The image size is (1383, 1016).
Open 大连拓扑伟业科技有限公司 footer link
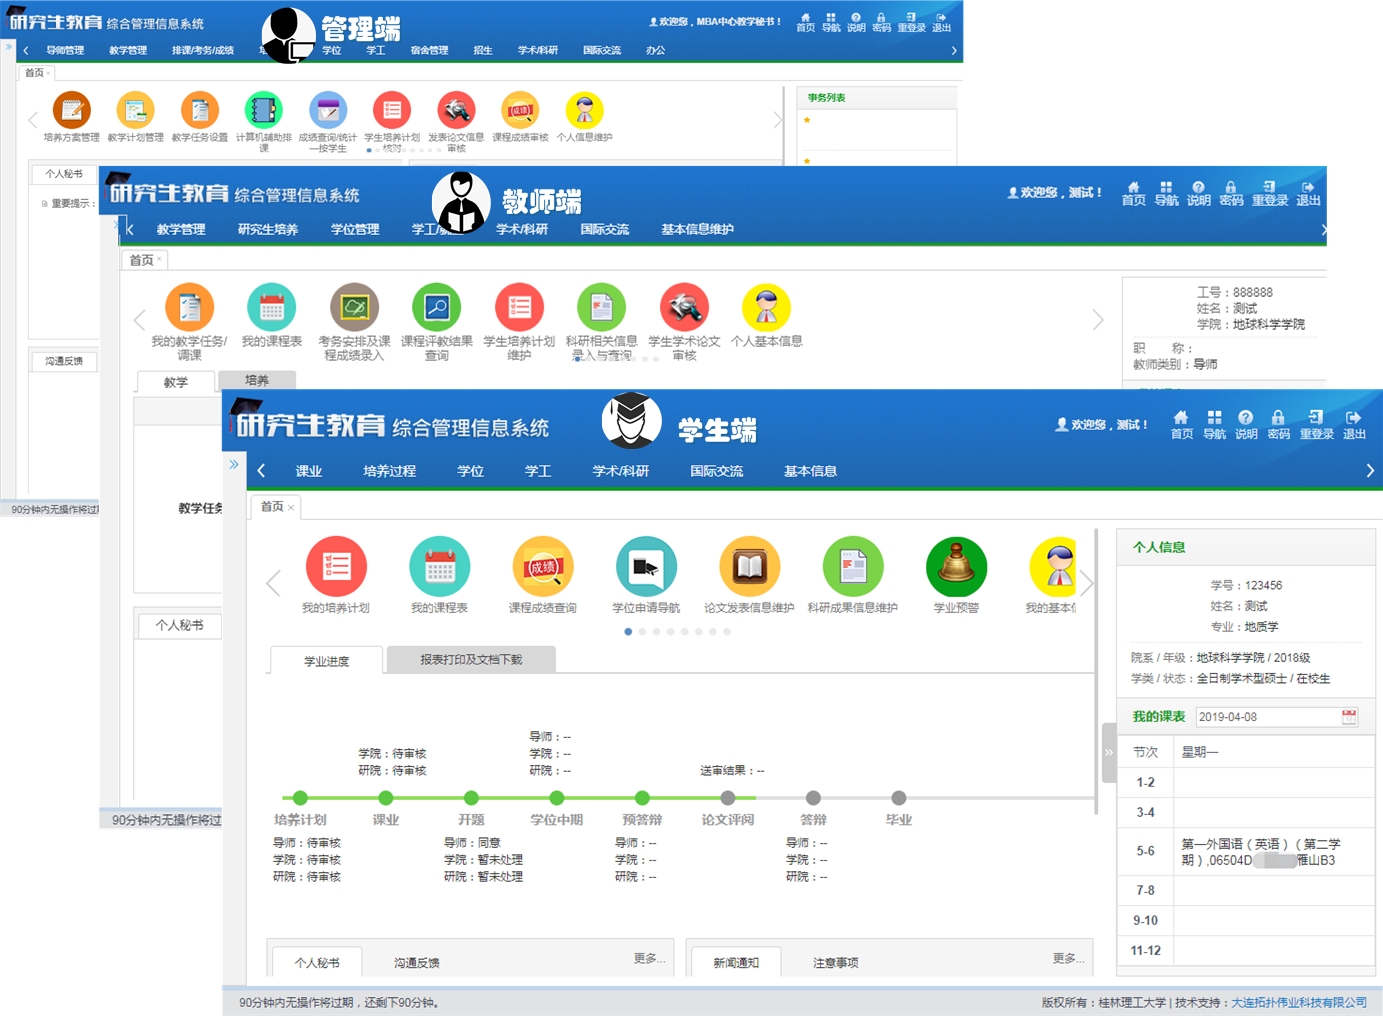tap(1298, 1002)
